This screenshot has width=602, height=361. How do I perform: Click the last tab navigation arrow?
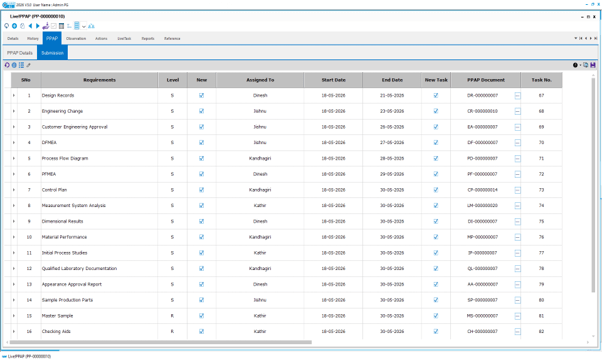click(595, 38)
